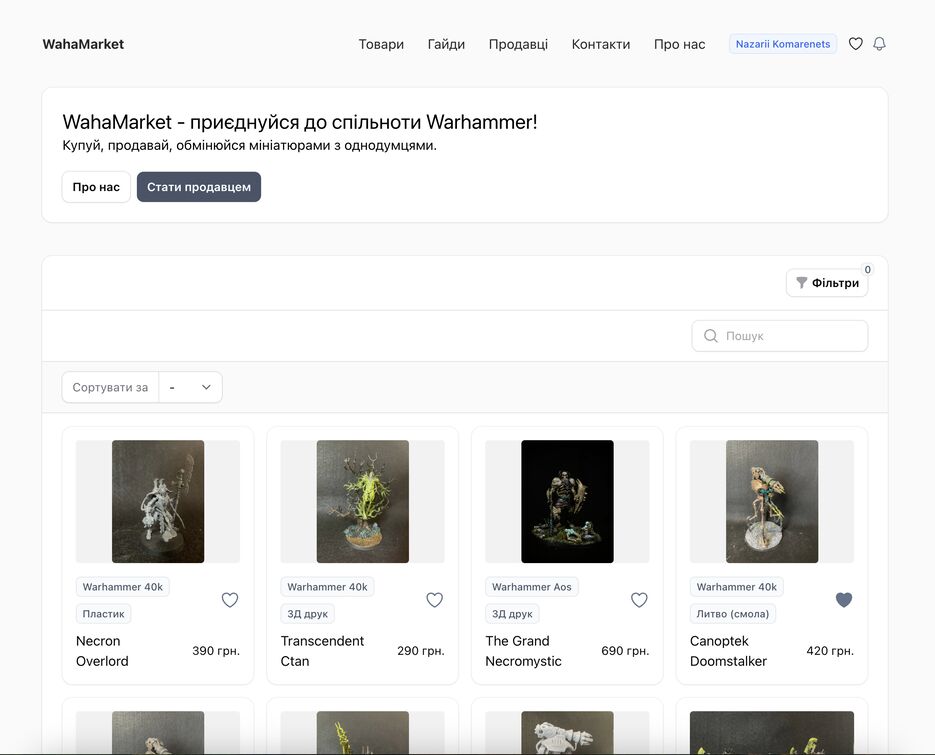Click the magnifier icon in search field

pyautogui.click(x=710, y=336)
